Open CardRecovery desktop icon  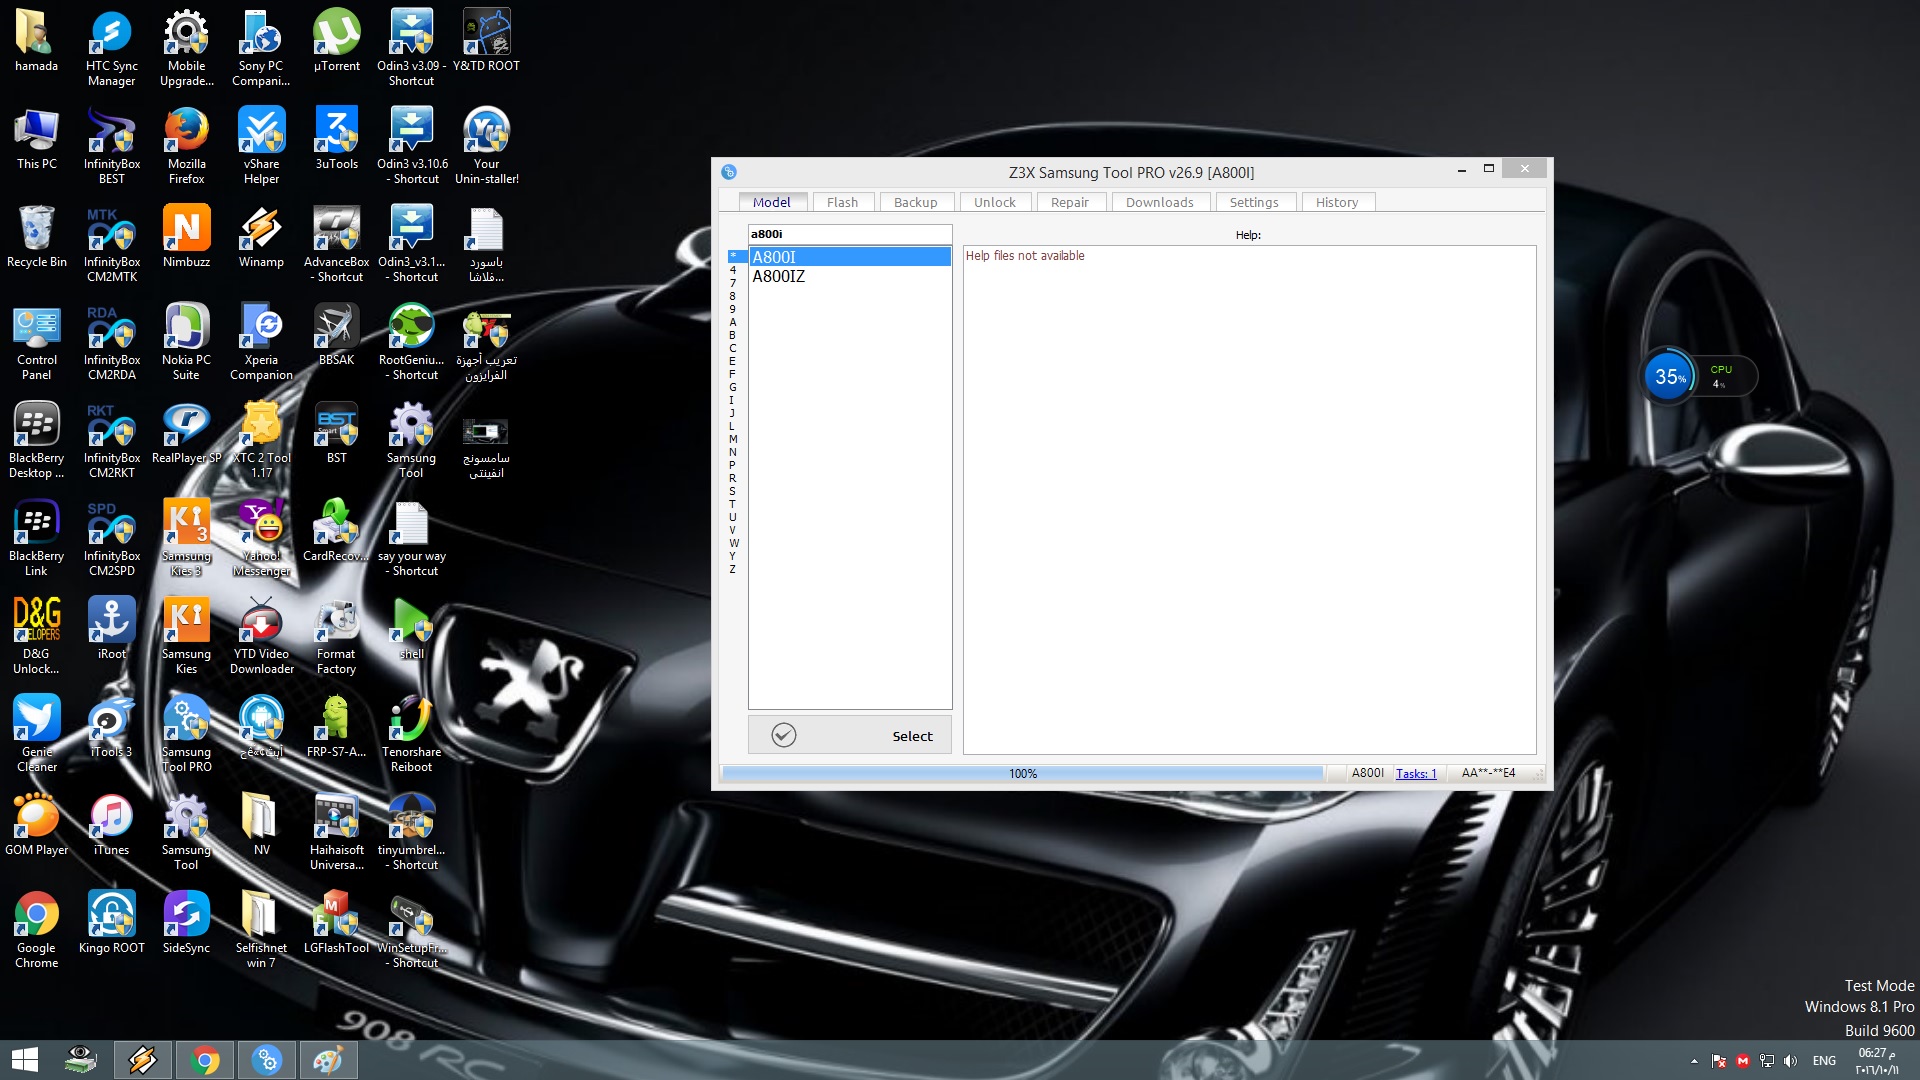tap(336, 531)
